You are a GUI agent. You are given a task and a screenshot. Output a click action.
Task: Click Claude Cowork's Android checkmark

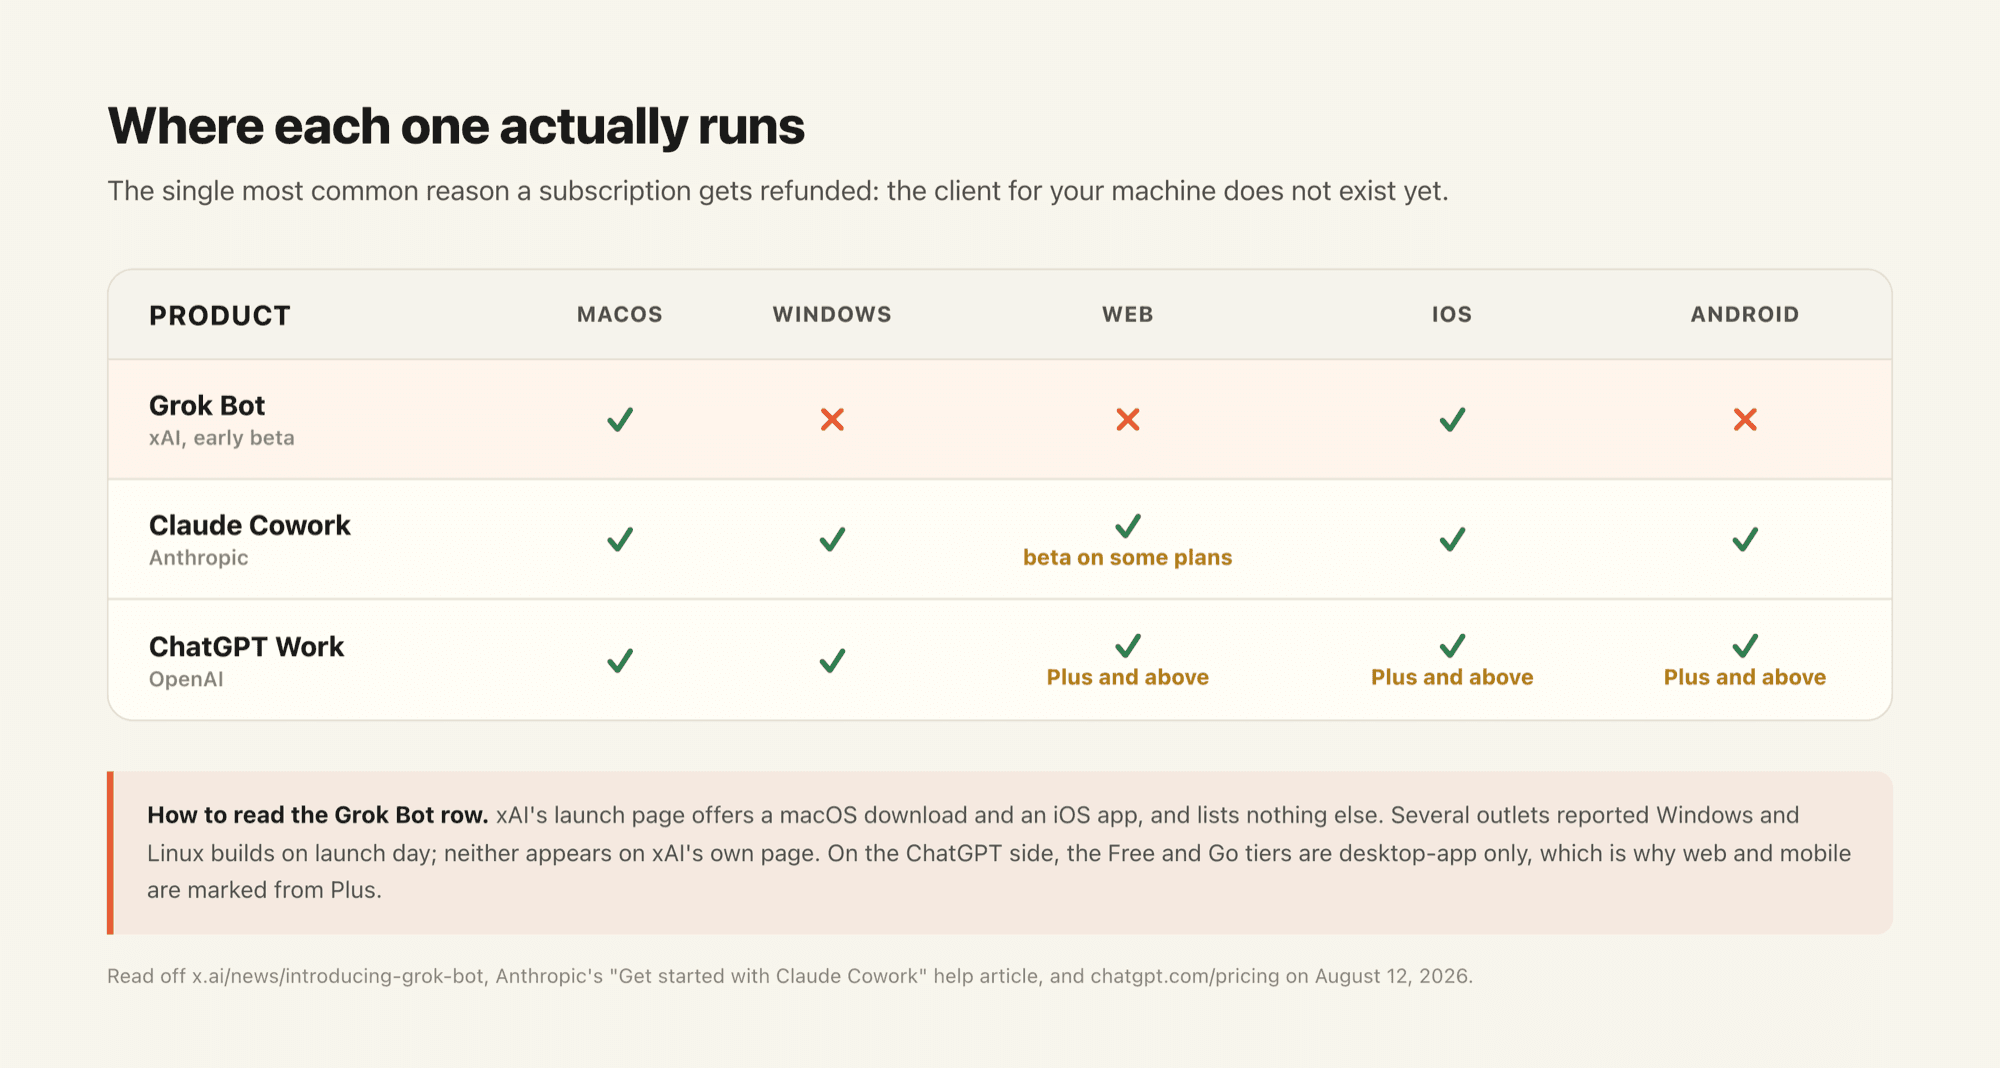point(1745,539)
